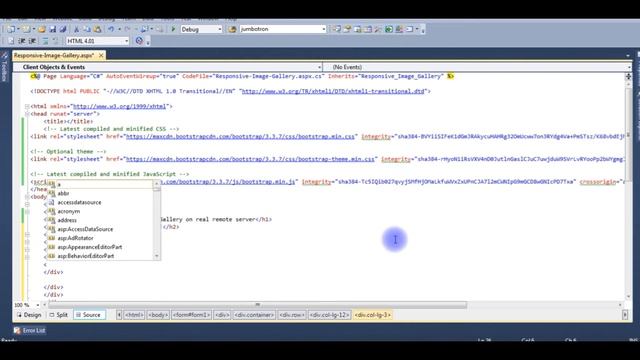The width and height of the screenshot is (640, 360).
Task: Click the breadcrumb bar scroll-right arrow
Action: point(625,315)
